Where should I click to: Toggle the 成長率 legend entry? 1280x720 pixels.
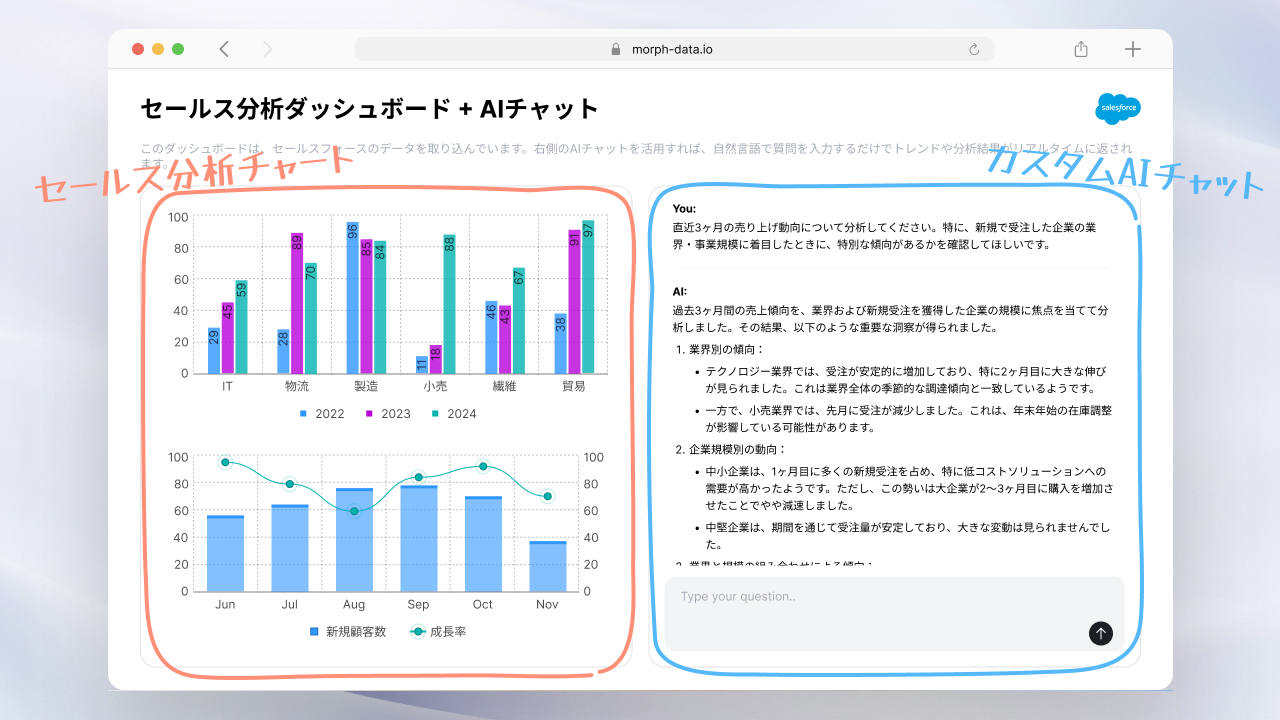click(x=439, y=632)
